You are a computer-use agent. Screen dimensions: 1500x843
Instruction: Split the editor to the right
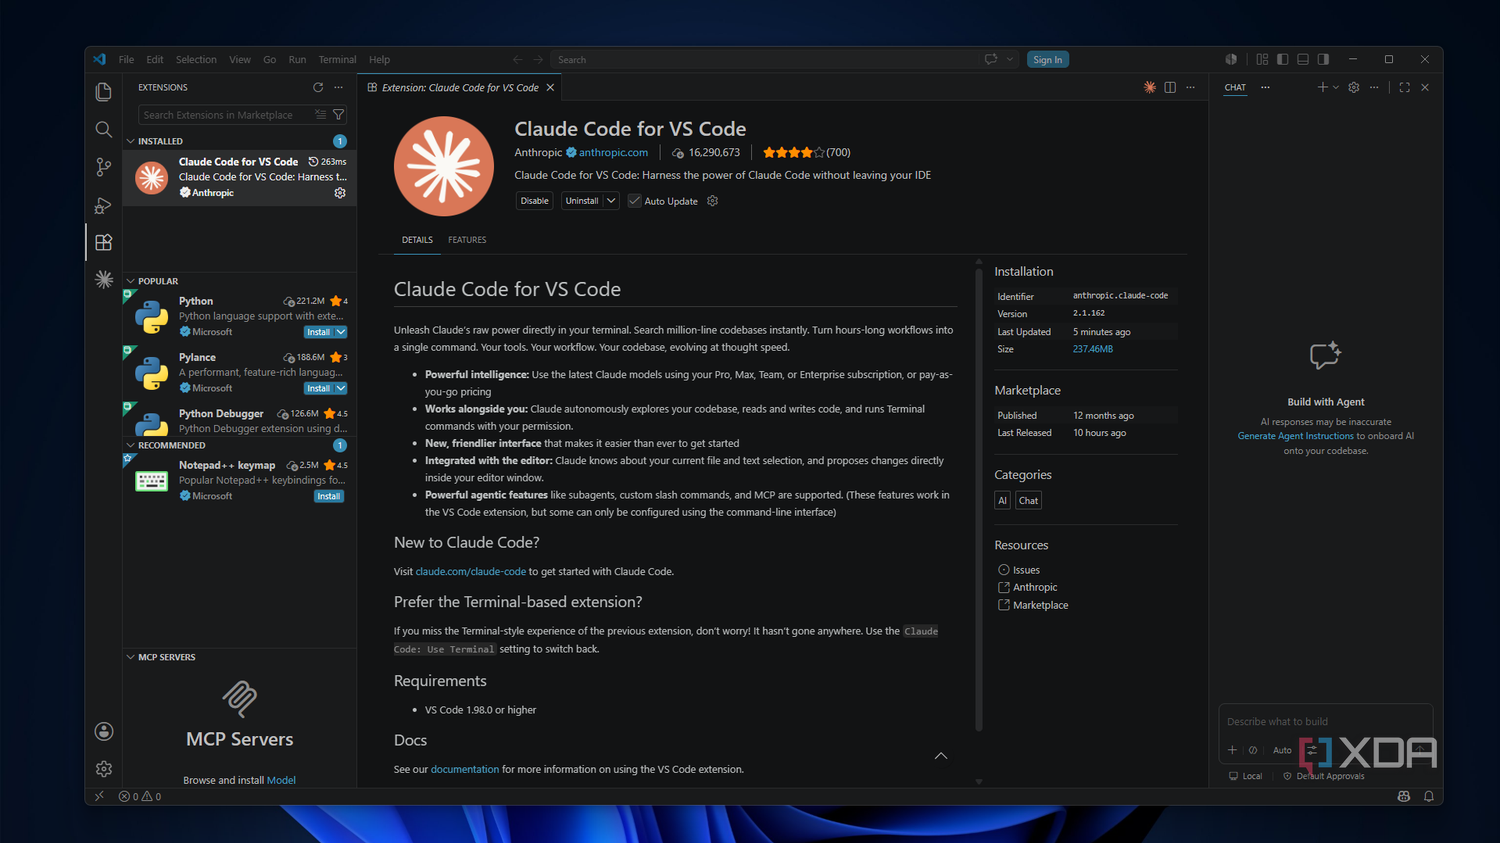pos(1170,88)
